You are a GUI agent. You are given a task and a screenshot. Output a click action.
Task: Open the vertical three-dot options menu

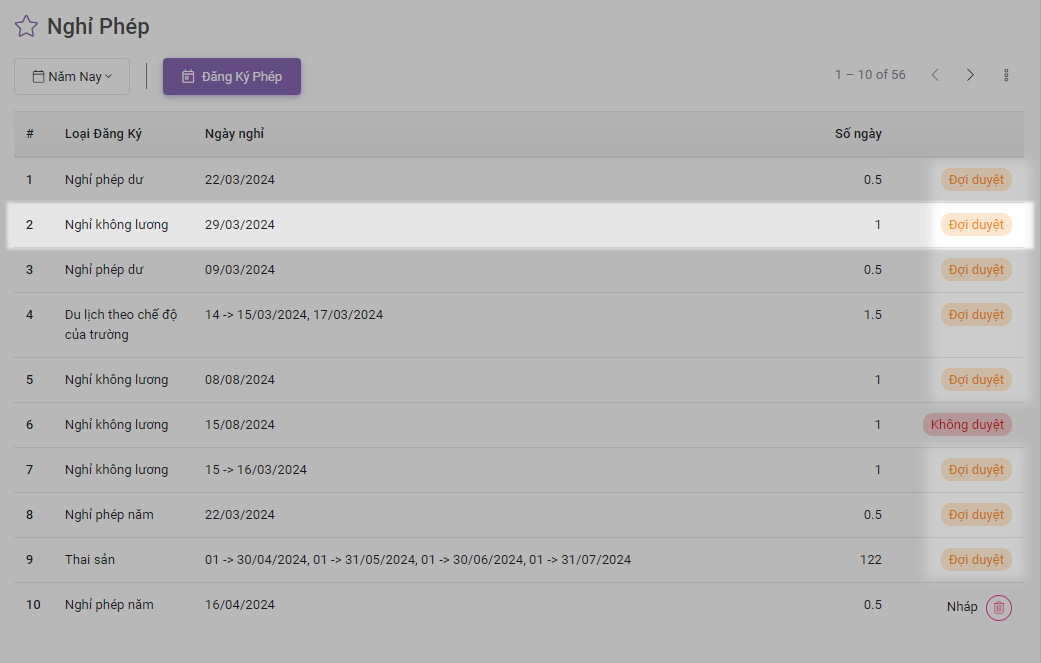[1006, 75]
